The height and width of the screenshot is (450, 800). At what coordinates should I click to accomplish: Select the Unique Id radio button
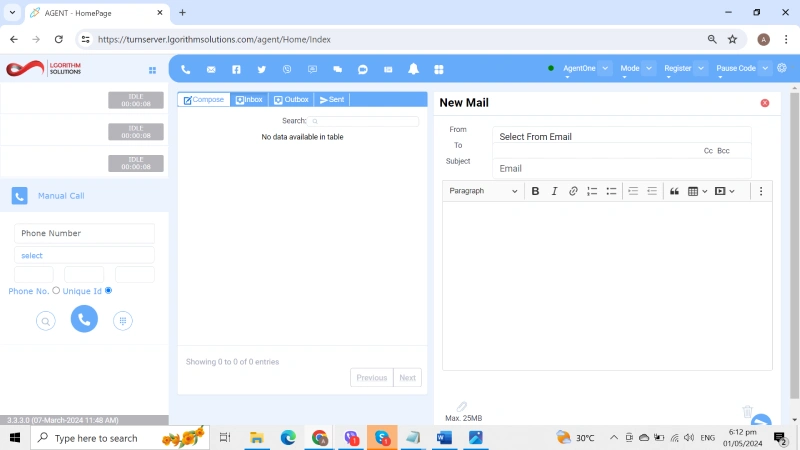[x=108, y=291]
